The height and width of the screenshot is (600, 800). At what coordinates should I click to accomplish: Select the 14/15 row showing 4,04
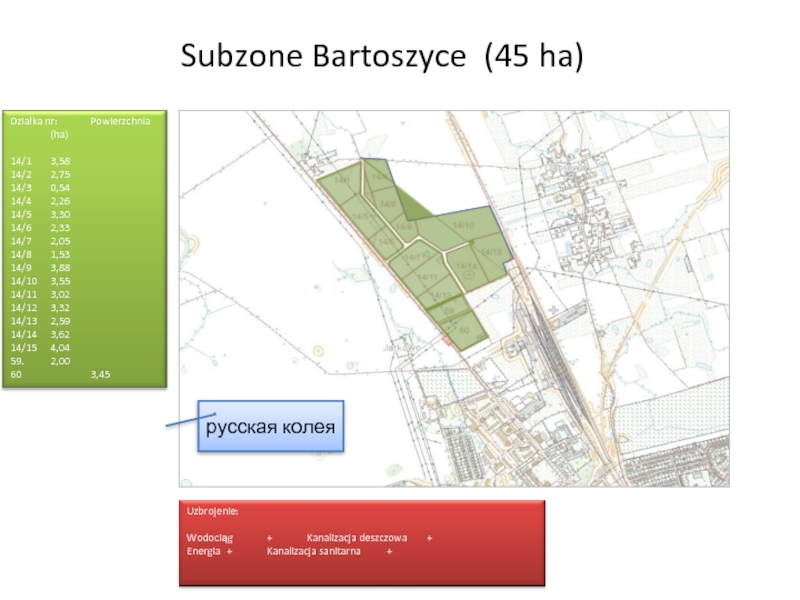[40, 348]
